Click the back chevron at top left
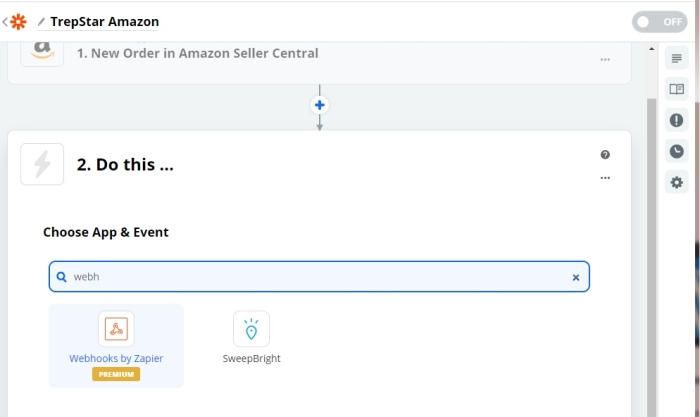 [x=5, y=21]
